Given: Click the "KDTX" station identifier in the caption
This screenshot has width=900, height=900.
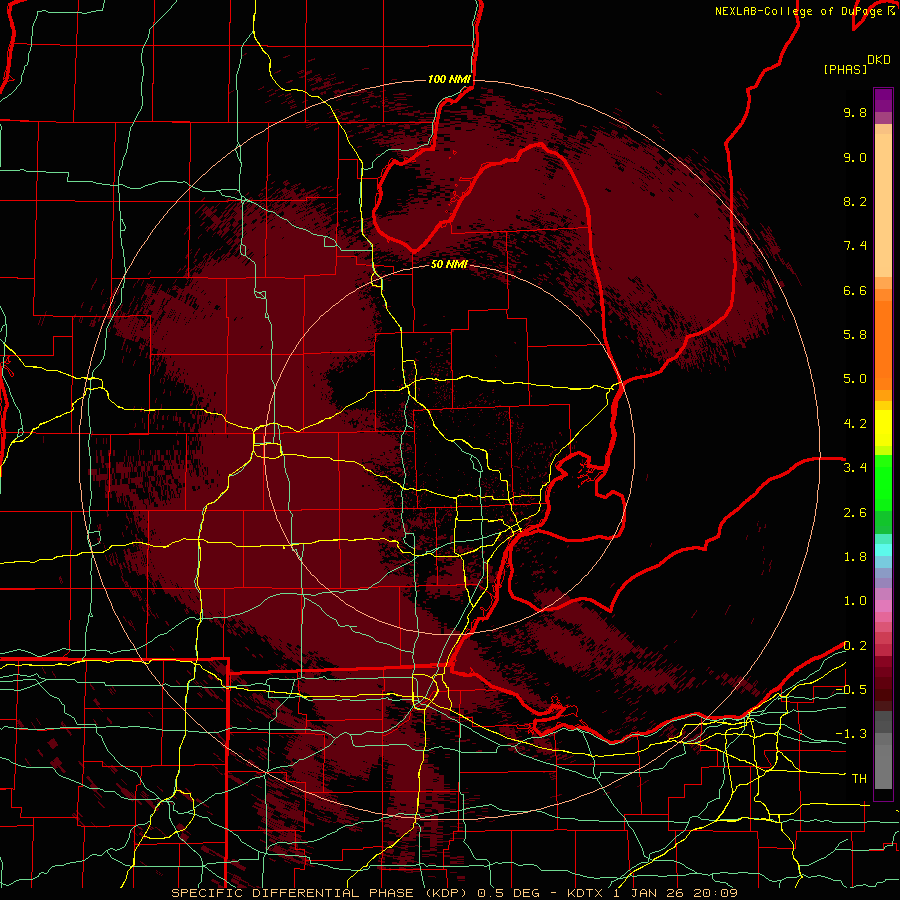Looking at the screenshot, I should click(586, 893).
